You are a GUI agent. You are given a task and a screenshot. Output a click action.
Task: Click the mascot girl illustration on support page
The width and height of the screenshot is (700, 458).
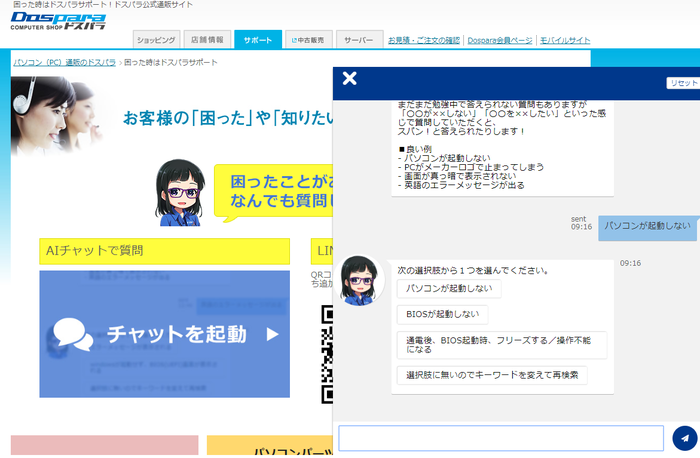pyautogui.click(x=179, y=193)
